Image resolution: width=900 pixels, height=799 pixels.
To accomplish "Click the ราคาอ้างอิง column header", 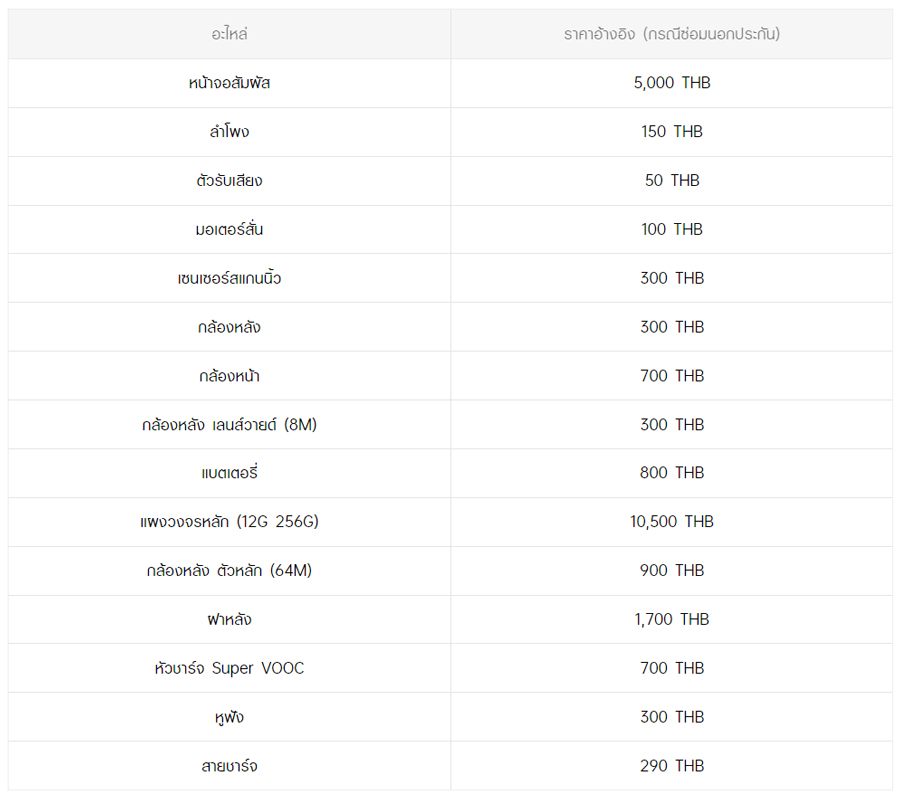I will coord(671,34).
